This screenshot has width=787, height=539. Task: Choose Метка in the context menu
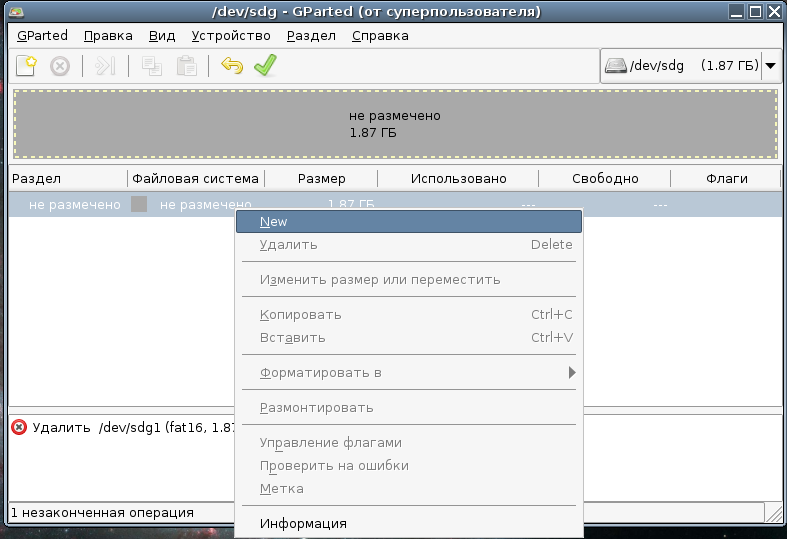point(409,489)
